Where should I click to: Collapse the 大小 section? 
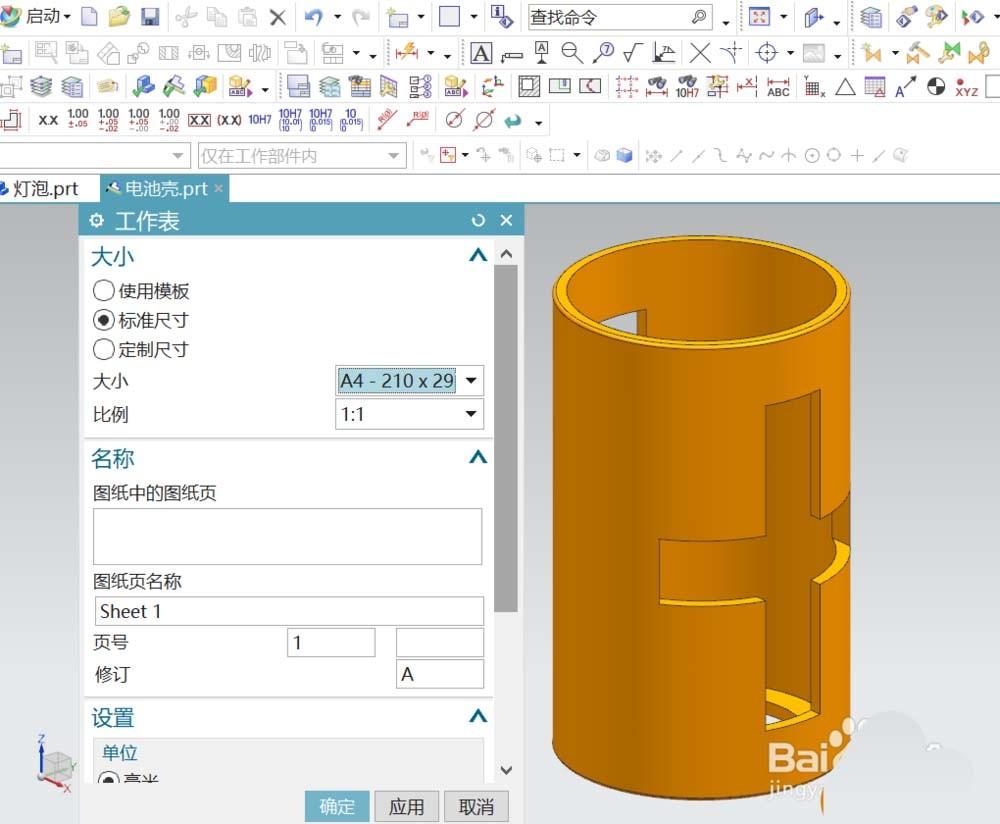[477, 256]
